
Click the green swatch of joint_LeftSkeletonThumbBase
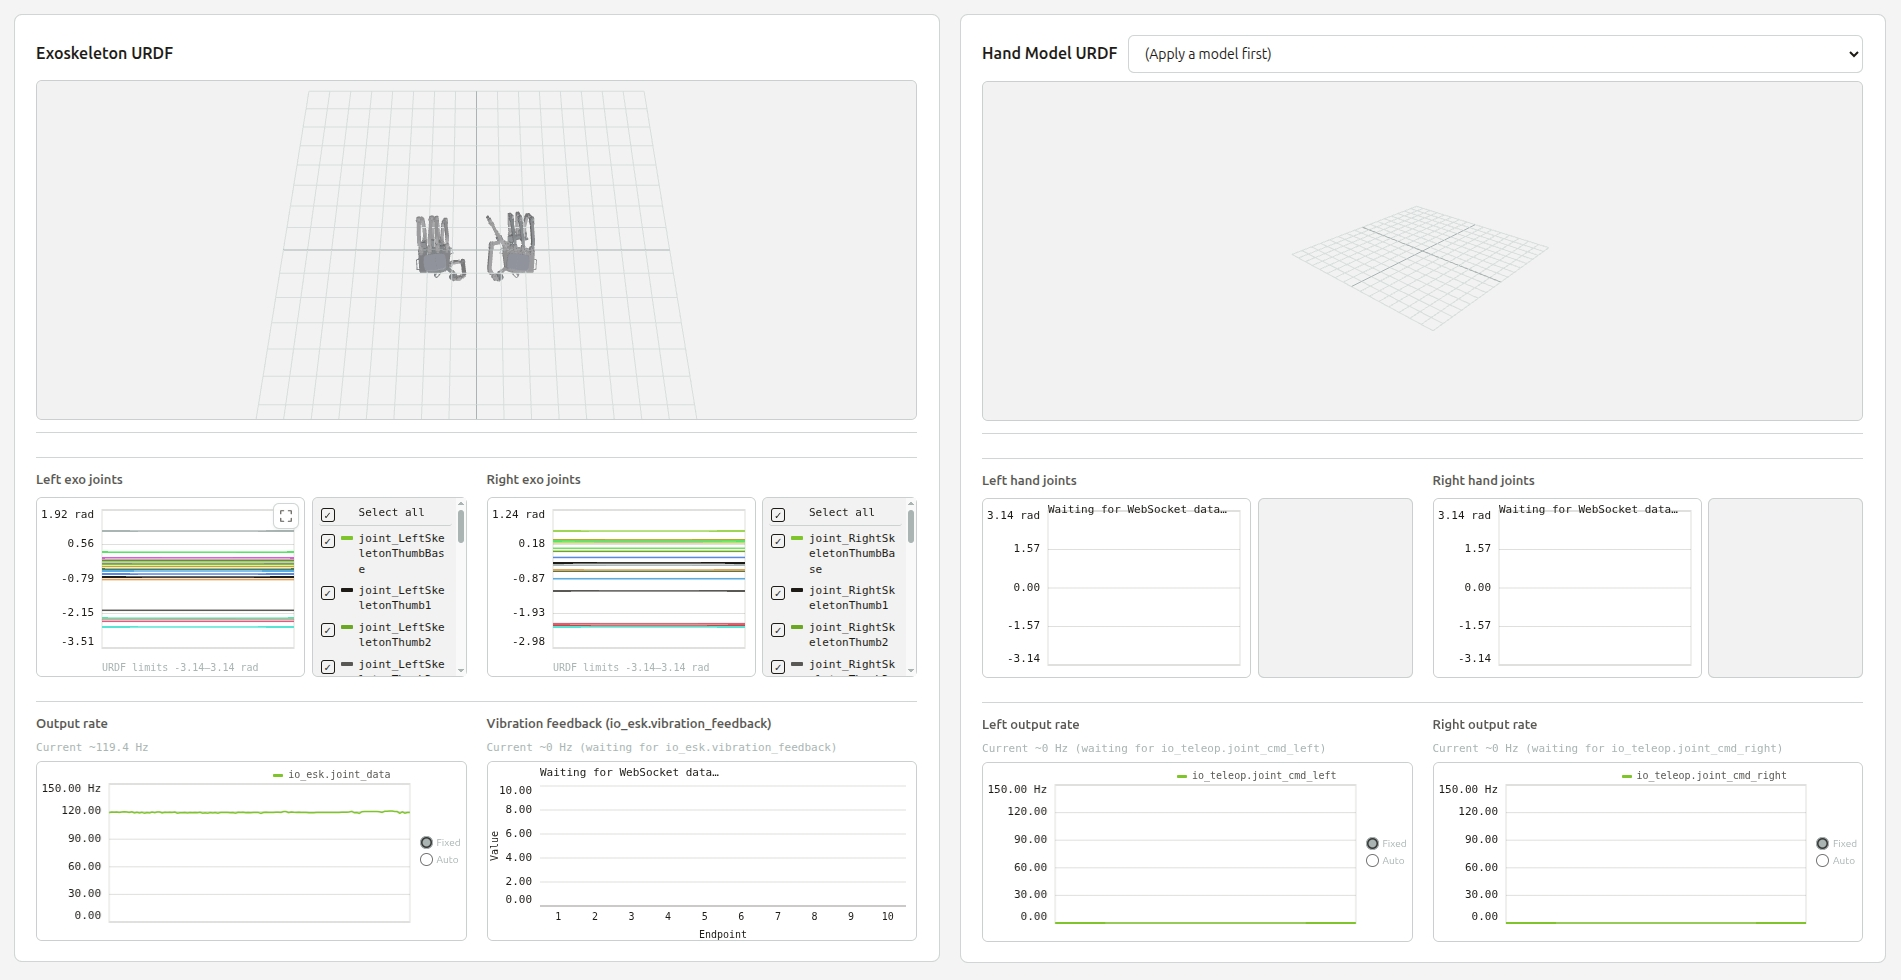pyautogui.click(x=347, y=538)
